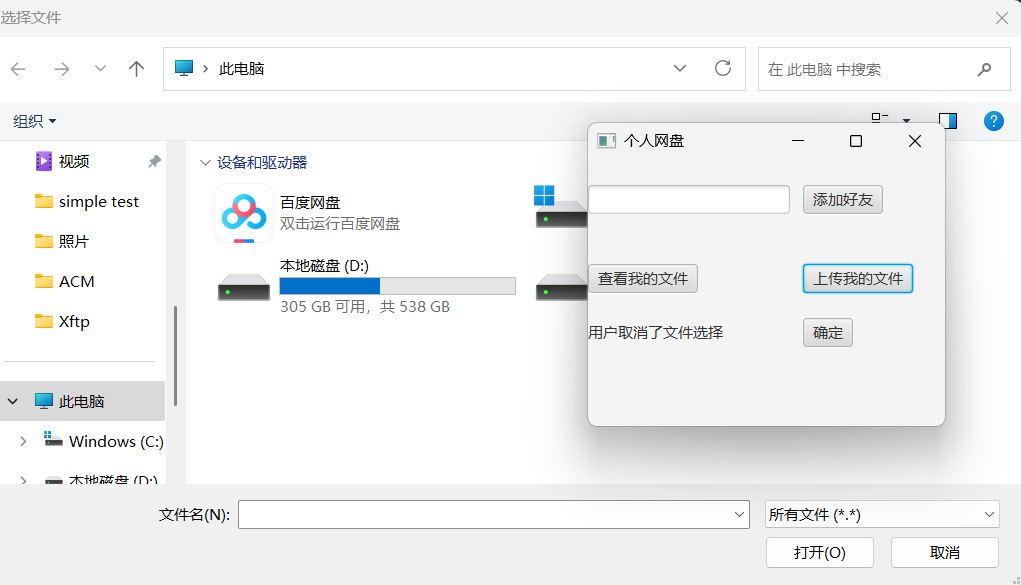Open the address bar history dropdown

tap(680, 69)
